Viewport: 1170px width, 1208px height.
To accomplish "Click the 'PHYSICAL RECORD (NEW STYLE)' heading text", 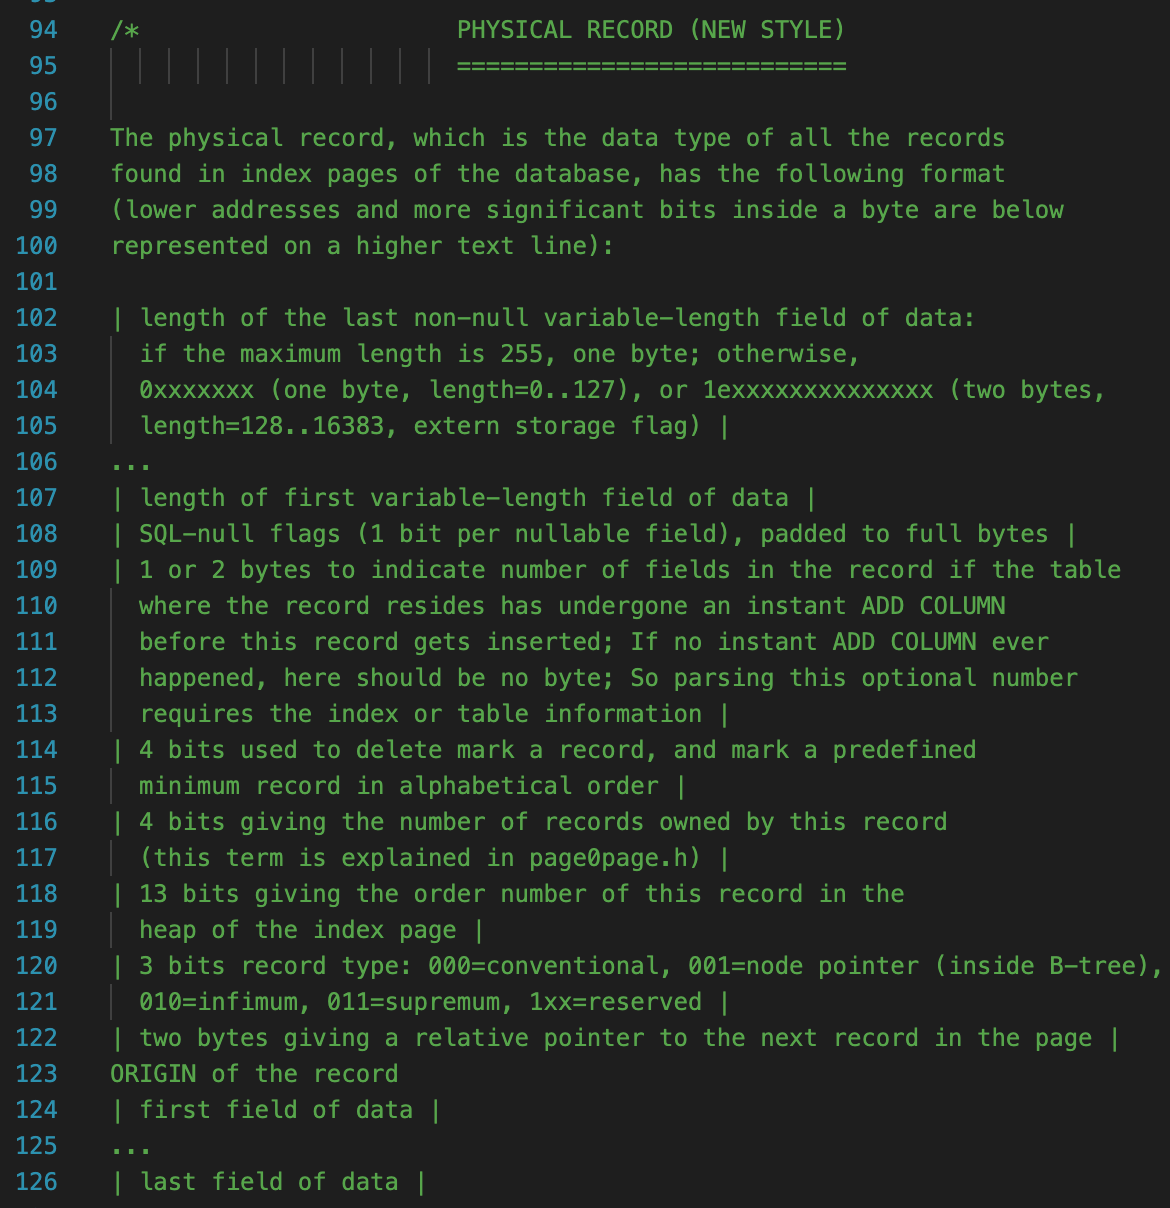I will coord(651,30).
